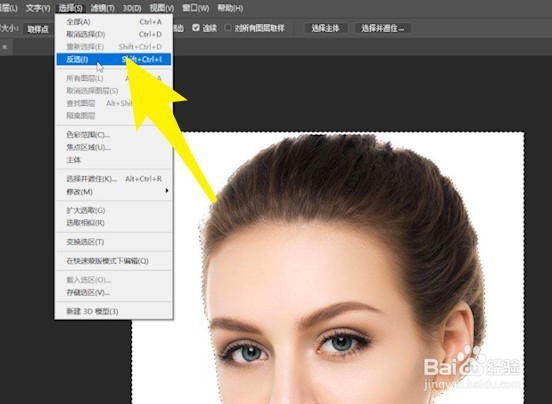This screenshot has width=552, height=404.
Task: Open the 滤镜(T) menu
Action: pos(102,8)
